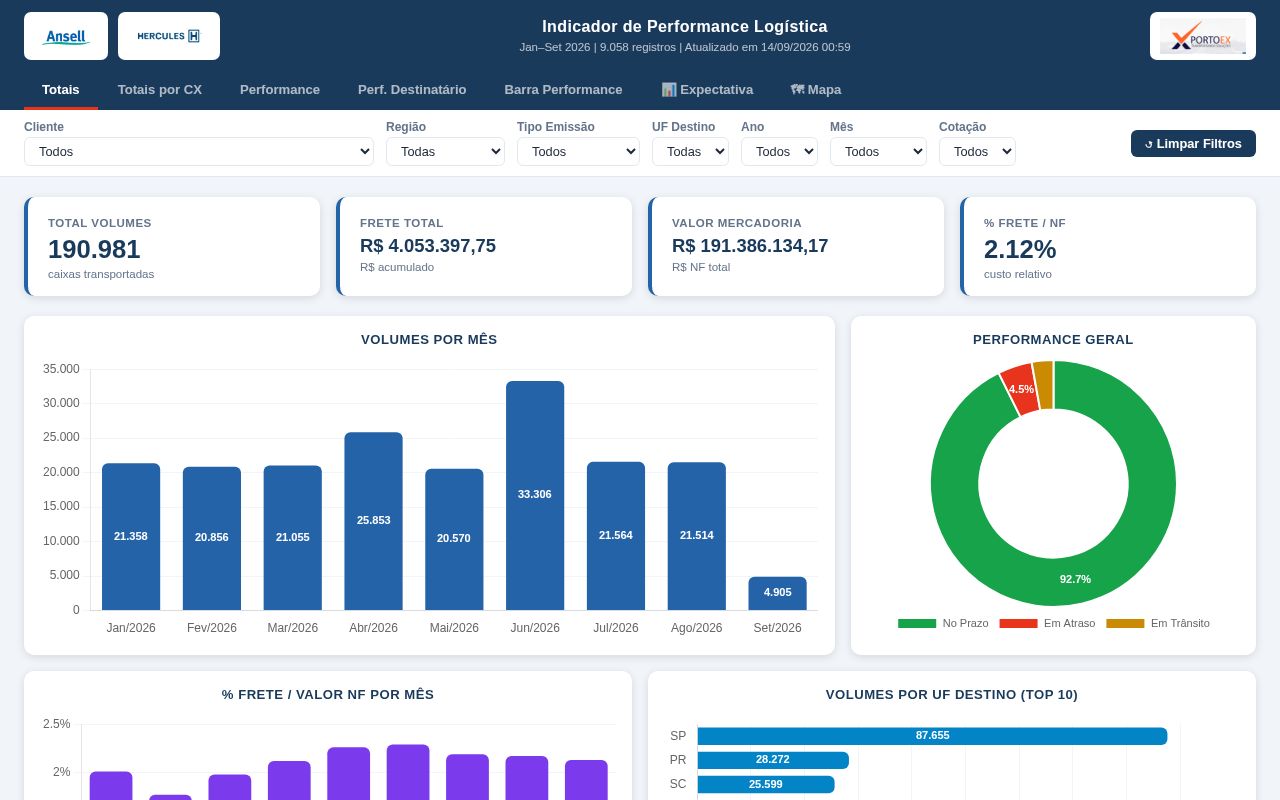Click the Jan–Set 2026 records subtitle

coord(685,47)
